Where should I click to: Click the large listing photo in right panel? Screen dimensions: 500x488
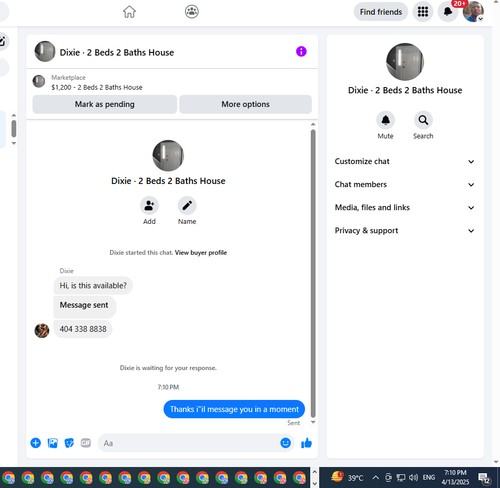pos(405,62)
